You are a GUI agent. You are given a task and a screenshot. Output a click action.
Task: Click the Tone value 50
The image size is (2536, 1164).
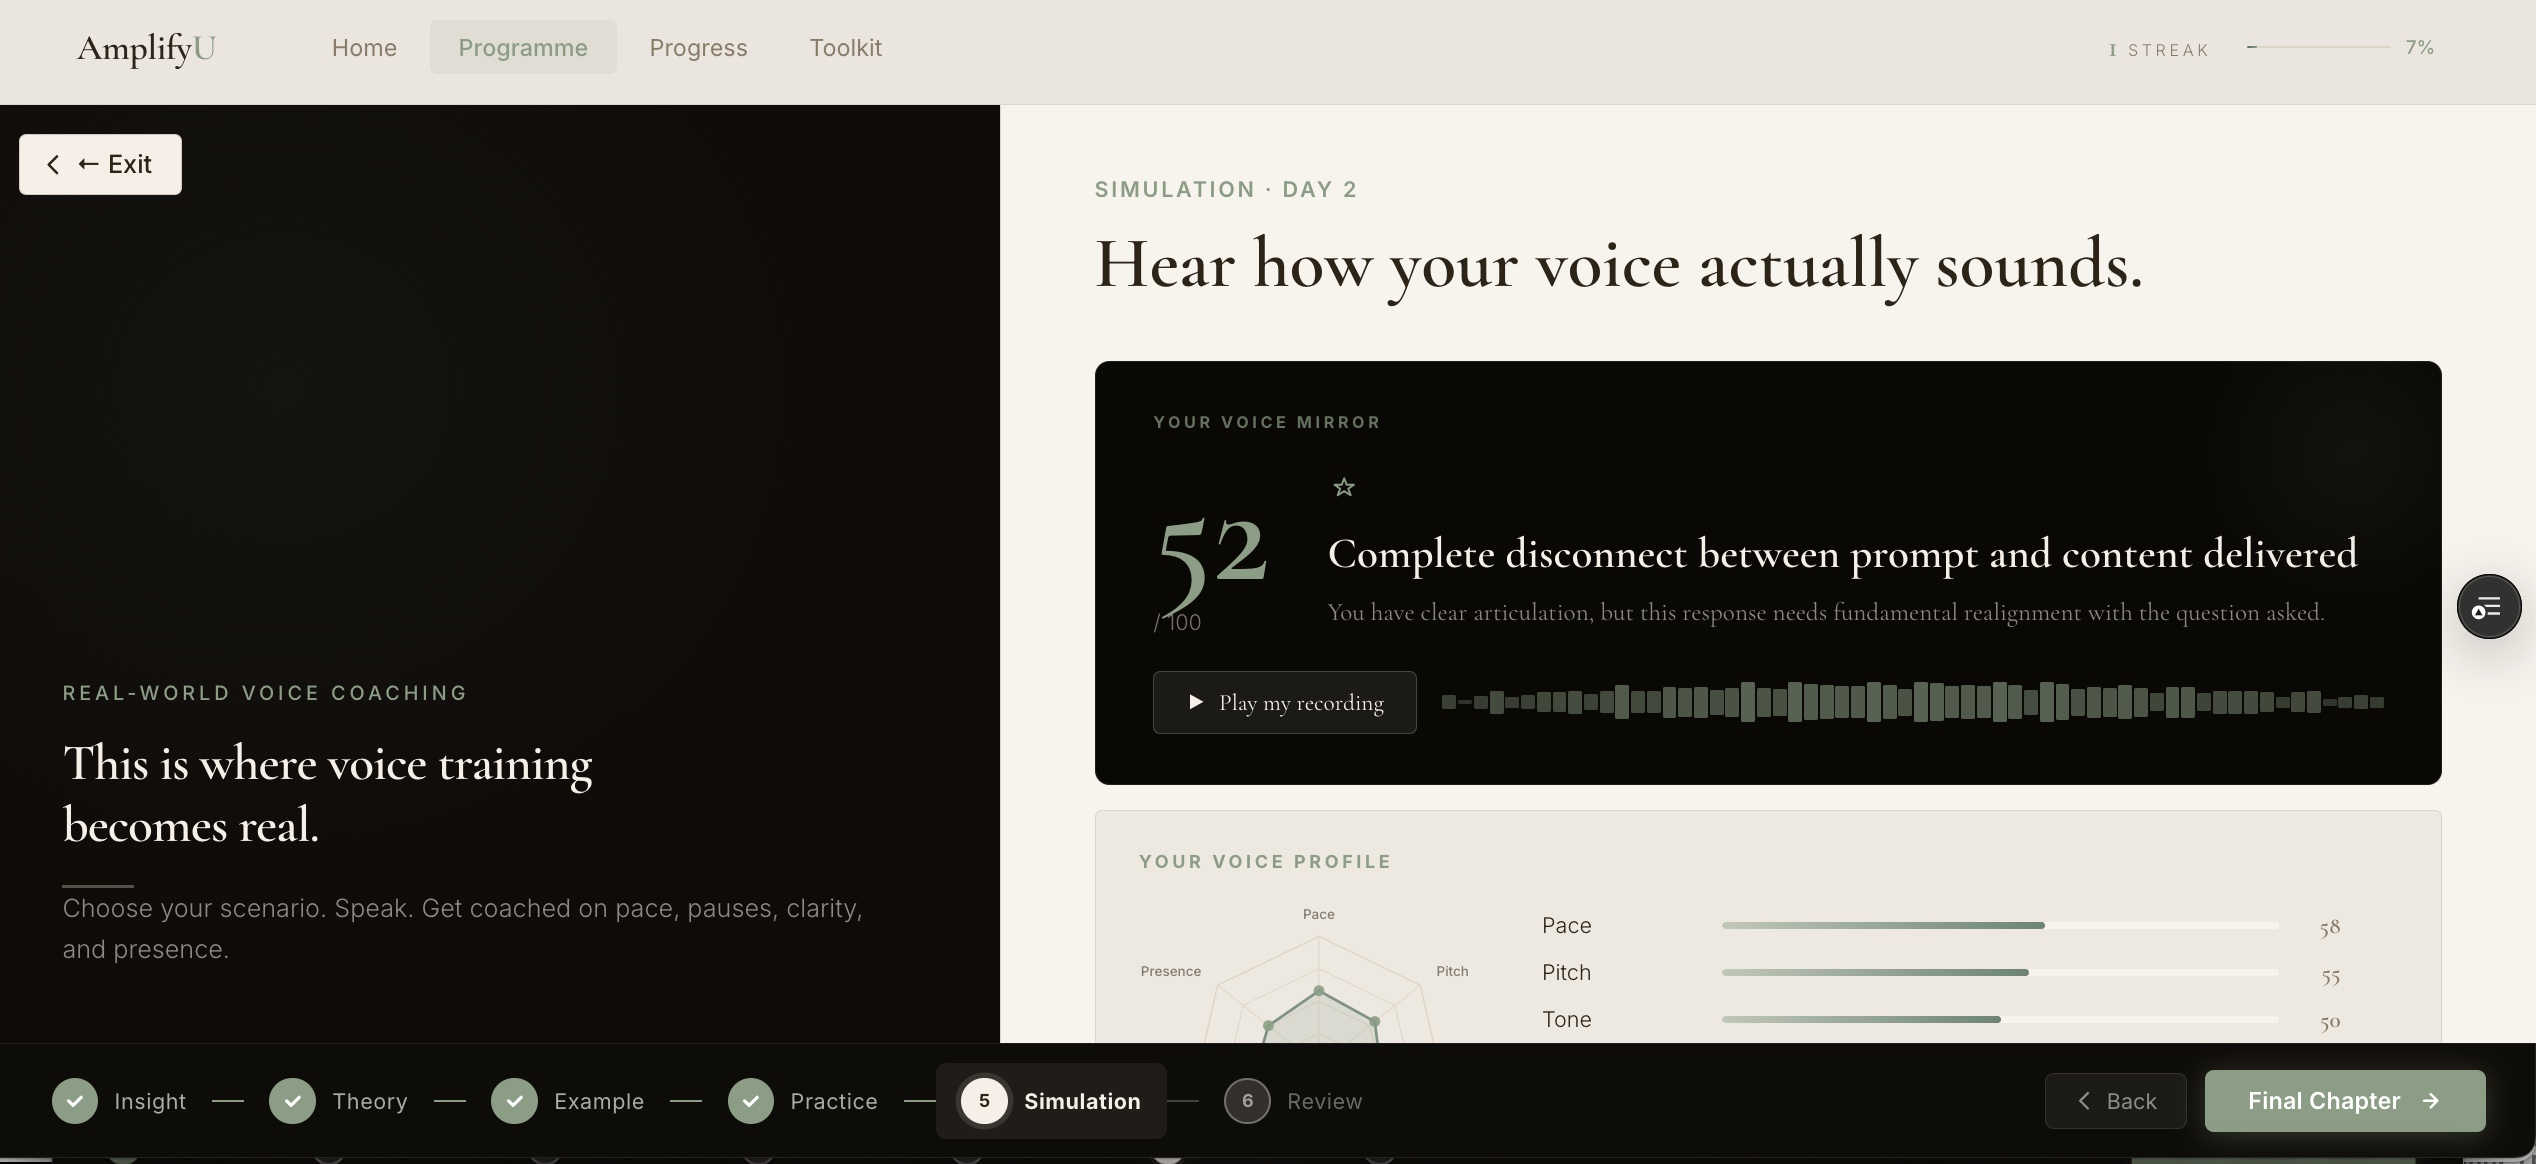coord(2330,1022)
